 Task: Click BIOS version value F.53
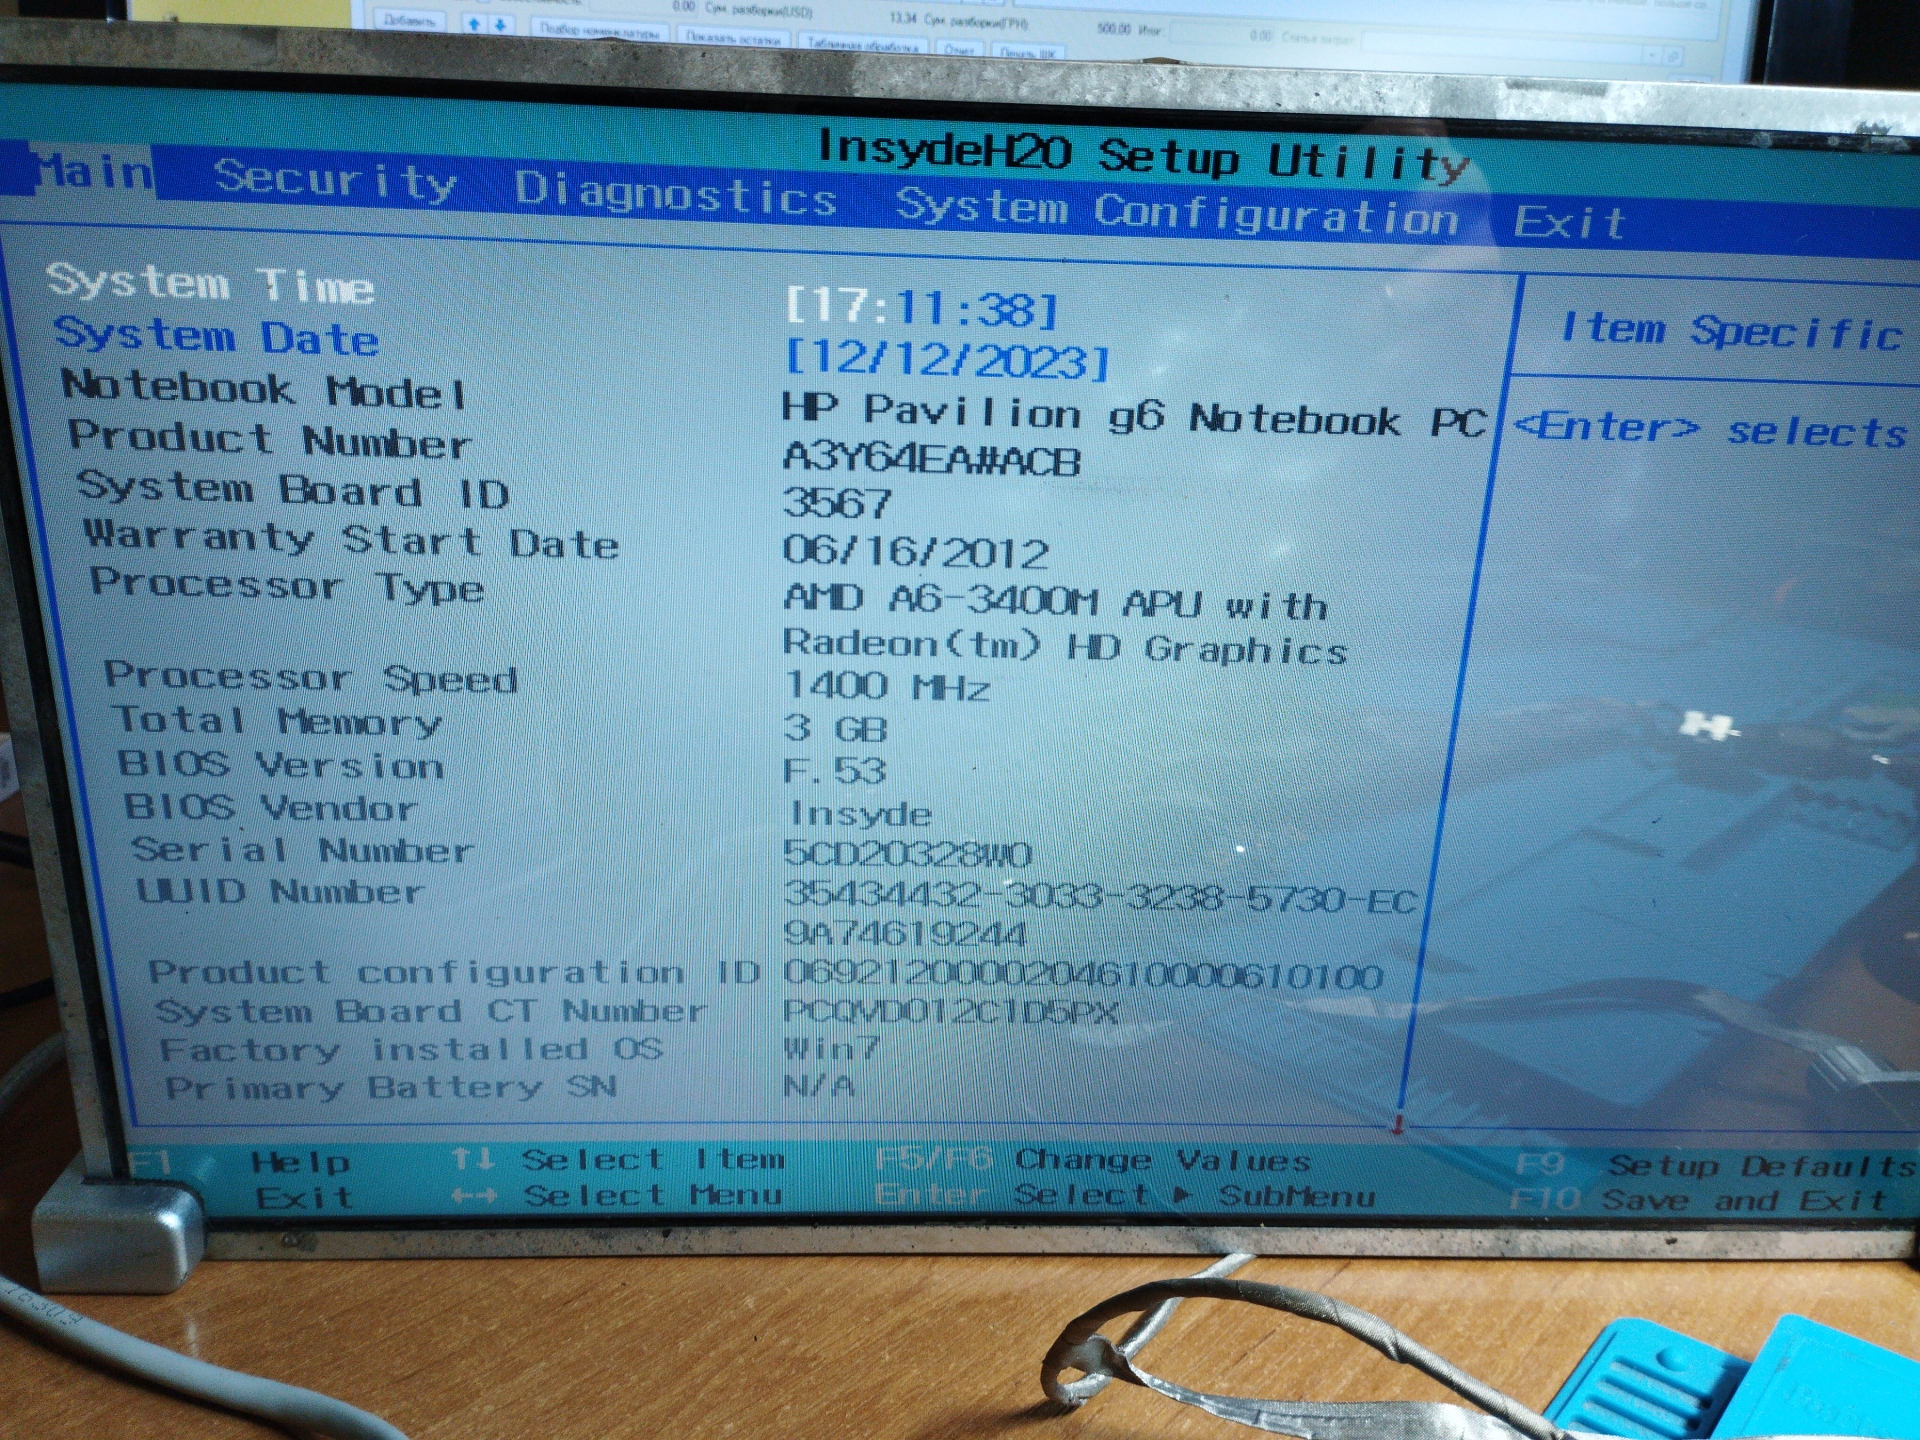[836, 770]
